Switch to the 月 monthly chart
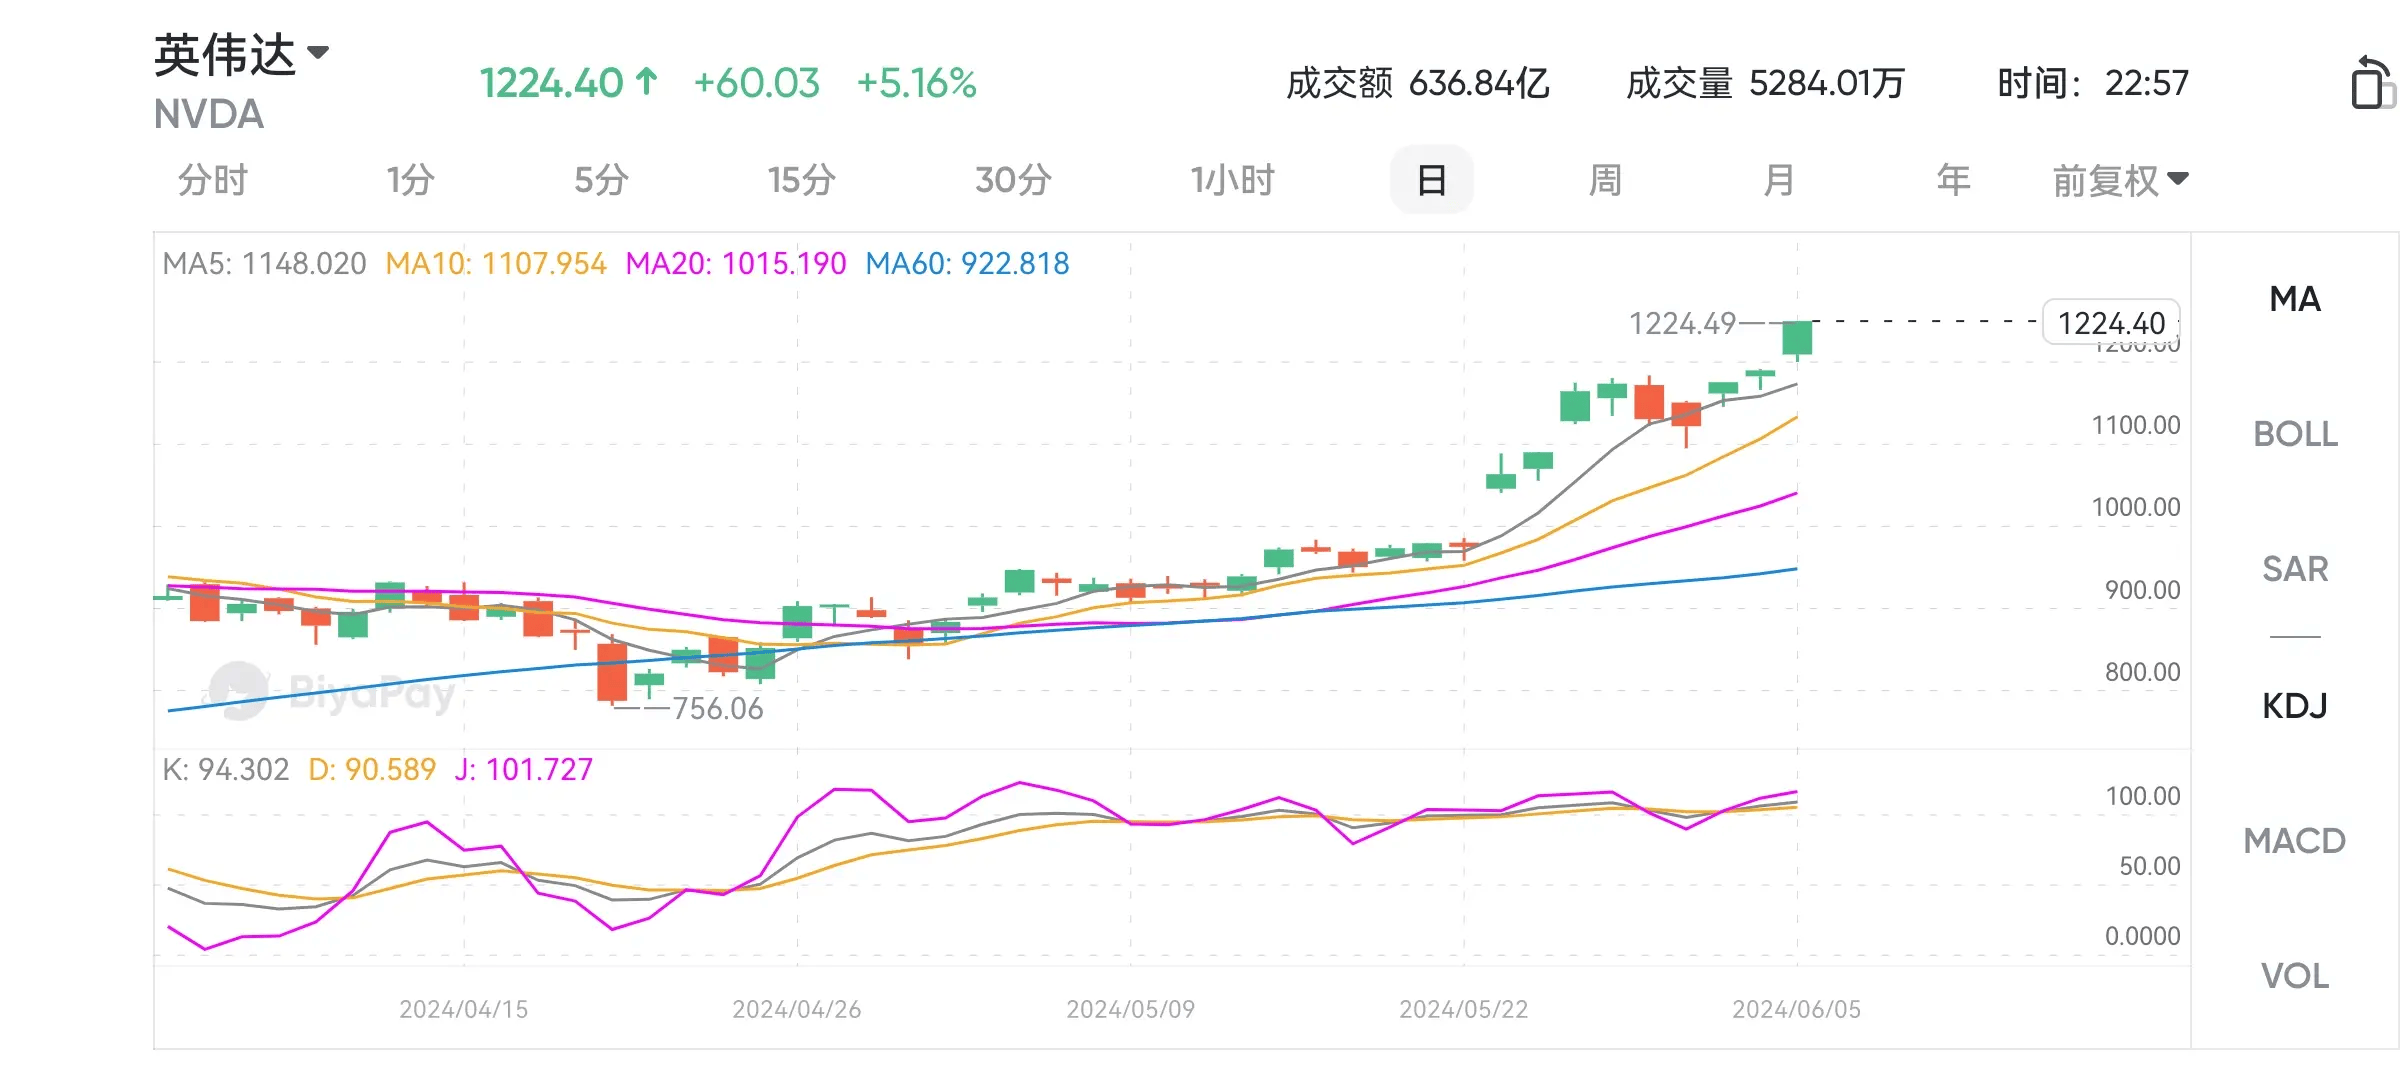The height and width of the screenshot is (1080, 2400). point(1778,181)
